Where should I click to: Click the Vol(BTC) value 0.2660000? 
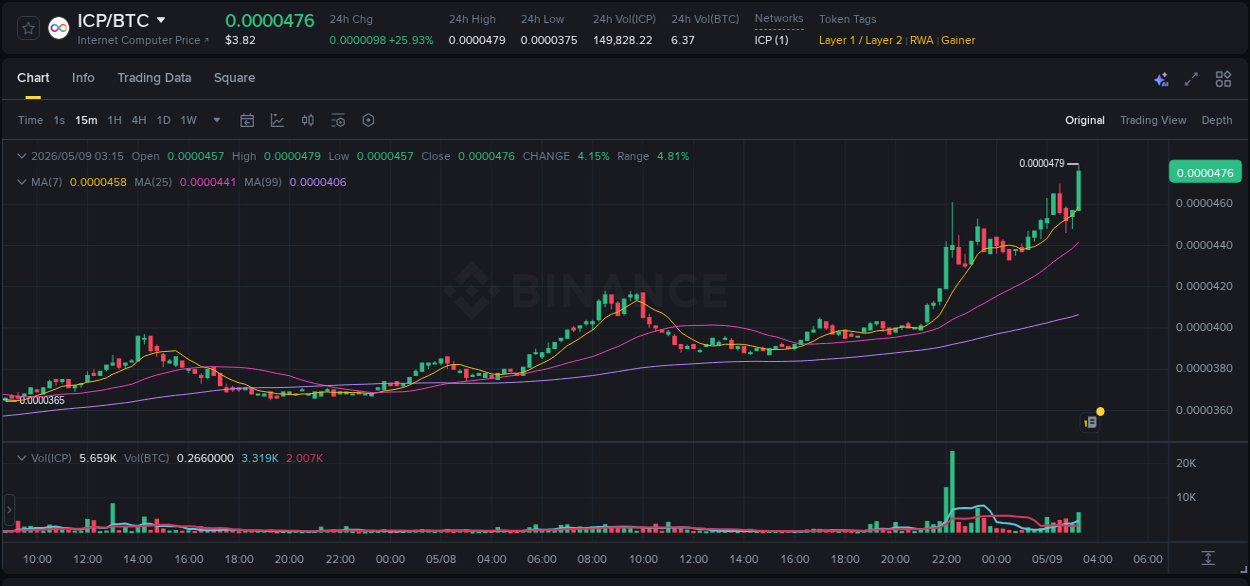click(x=205, y=458)
